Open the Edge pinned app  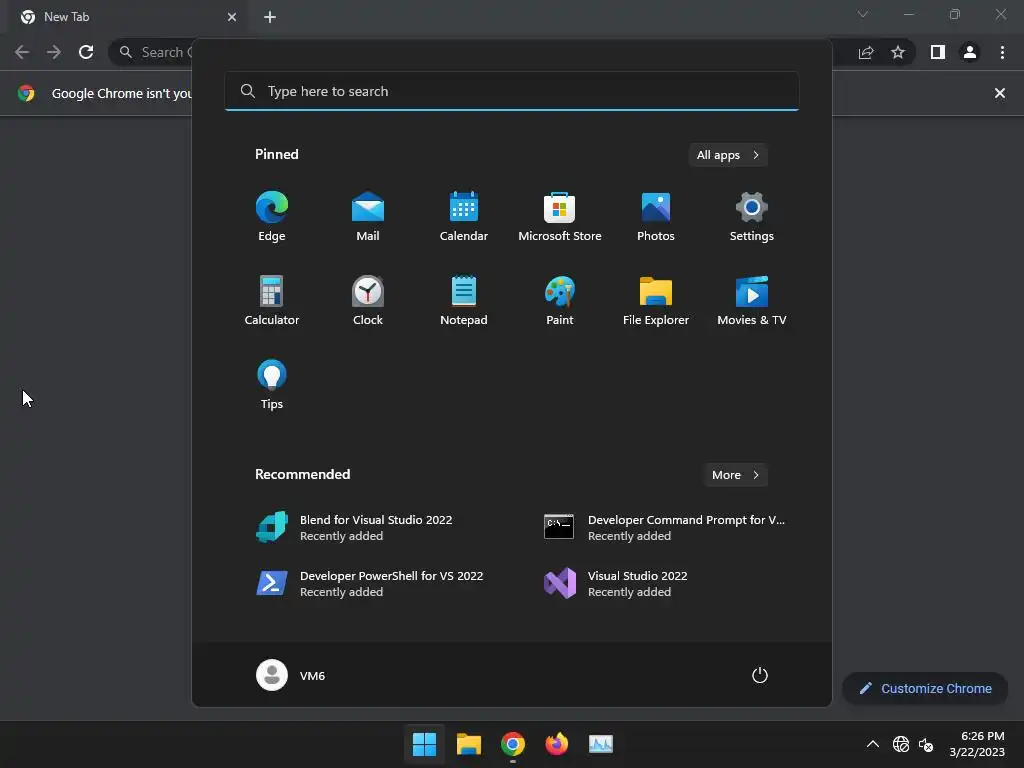(272, 217)
